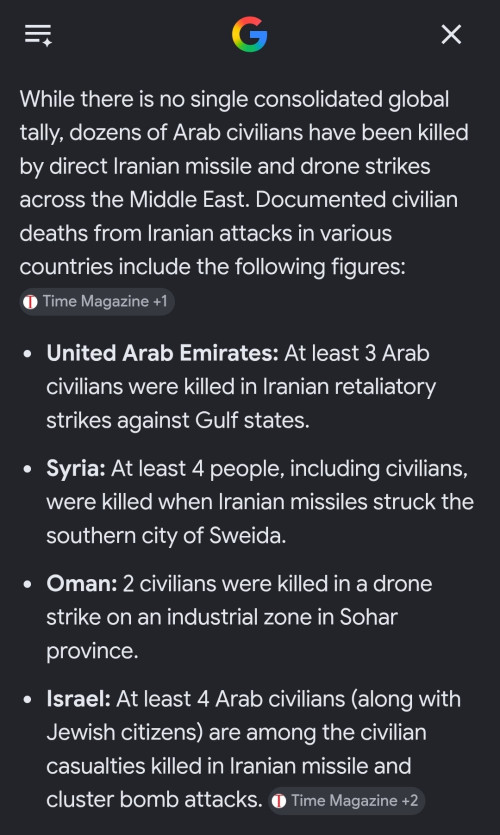The image size is (500, 835).
Task: Close the AI answer panel with X
Action: [451, 35]
